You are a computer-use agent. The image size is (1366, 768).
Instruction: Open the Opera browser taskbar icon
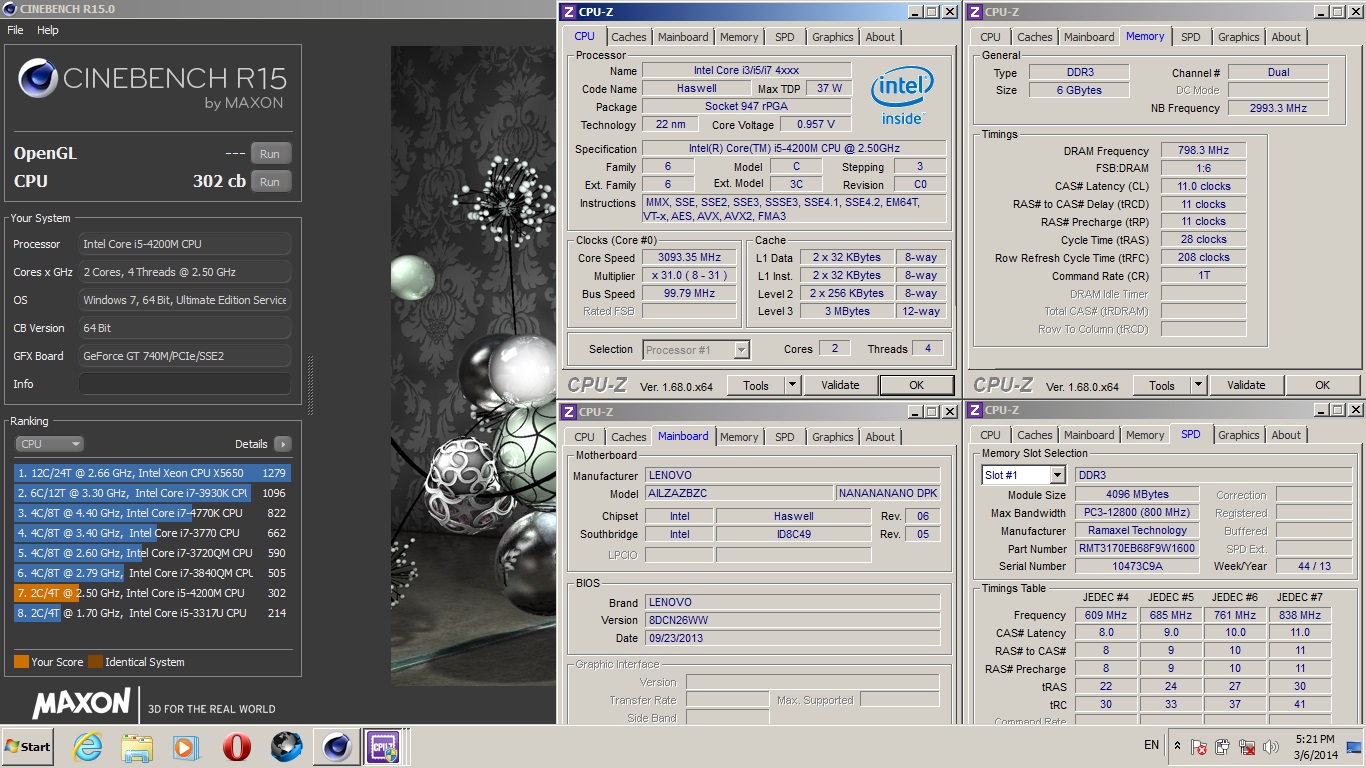click(x=237, y=747)
